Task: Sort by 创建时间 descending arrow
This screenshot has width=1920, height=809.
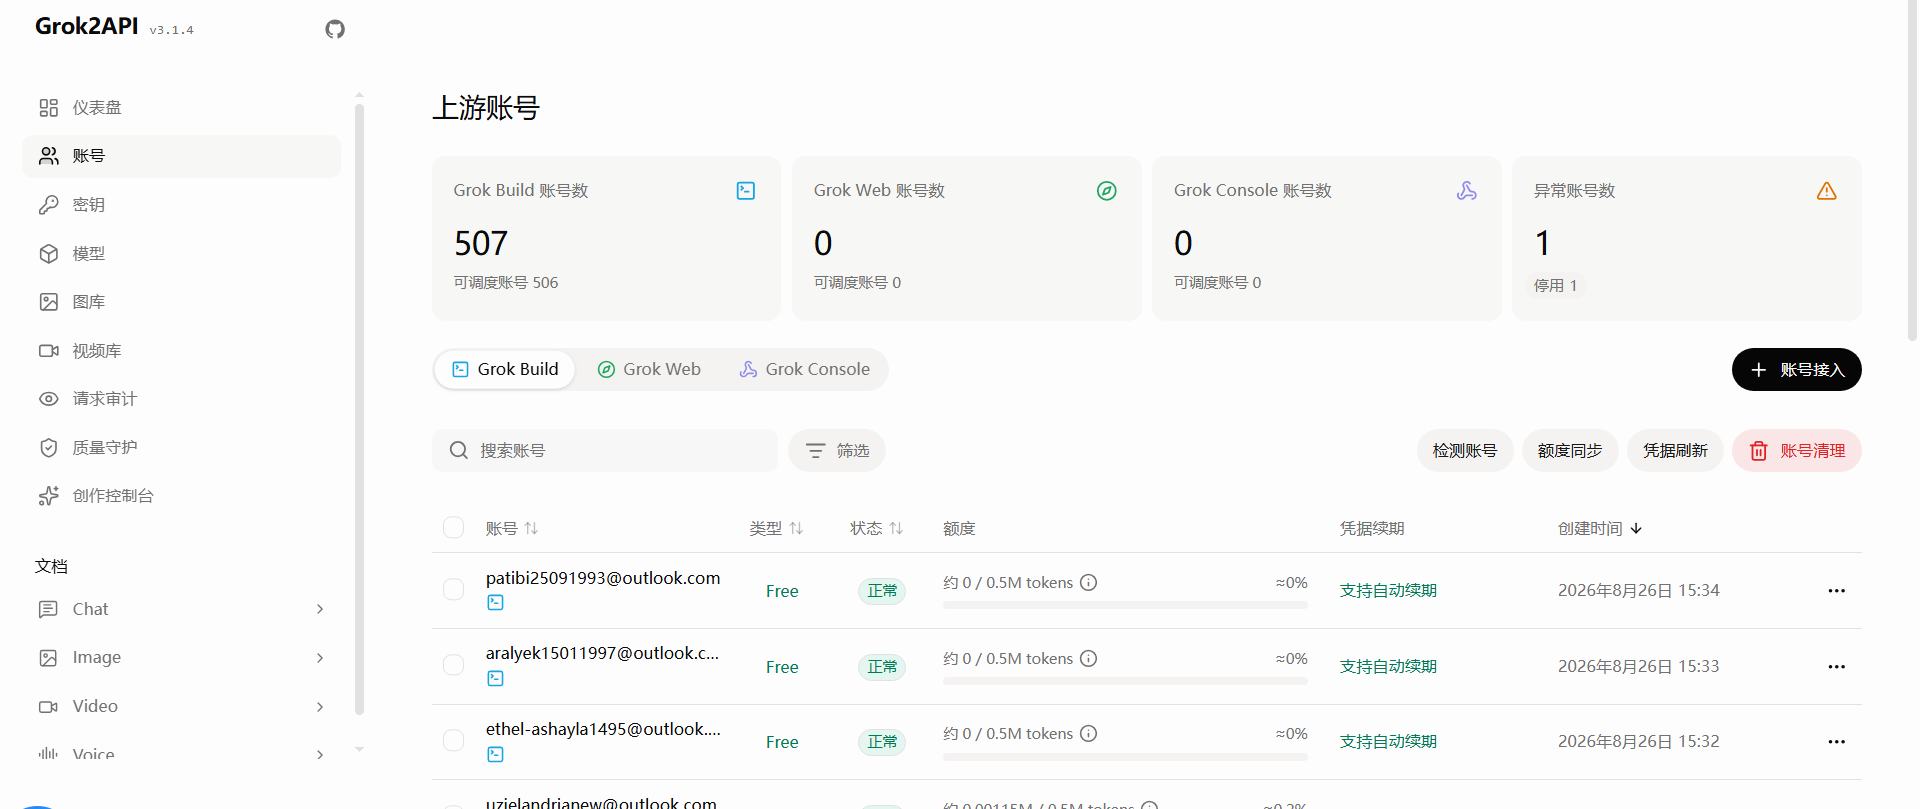Action: point(1636,528)
